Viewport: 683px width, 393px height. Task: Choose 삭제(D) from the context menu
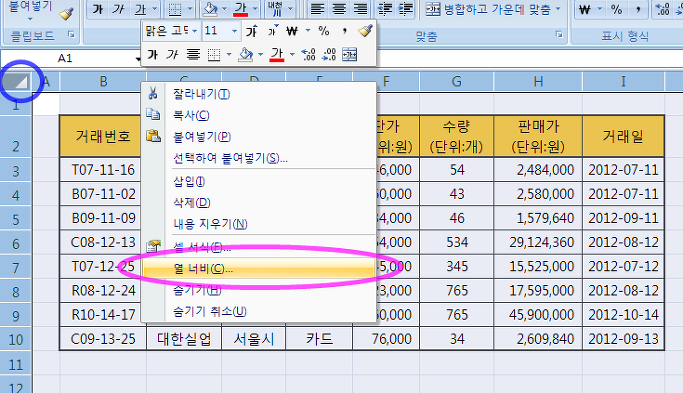259,203
